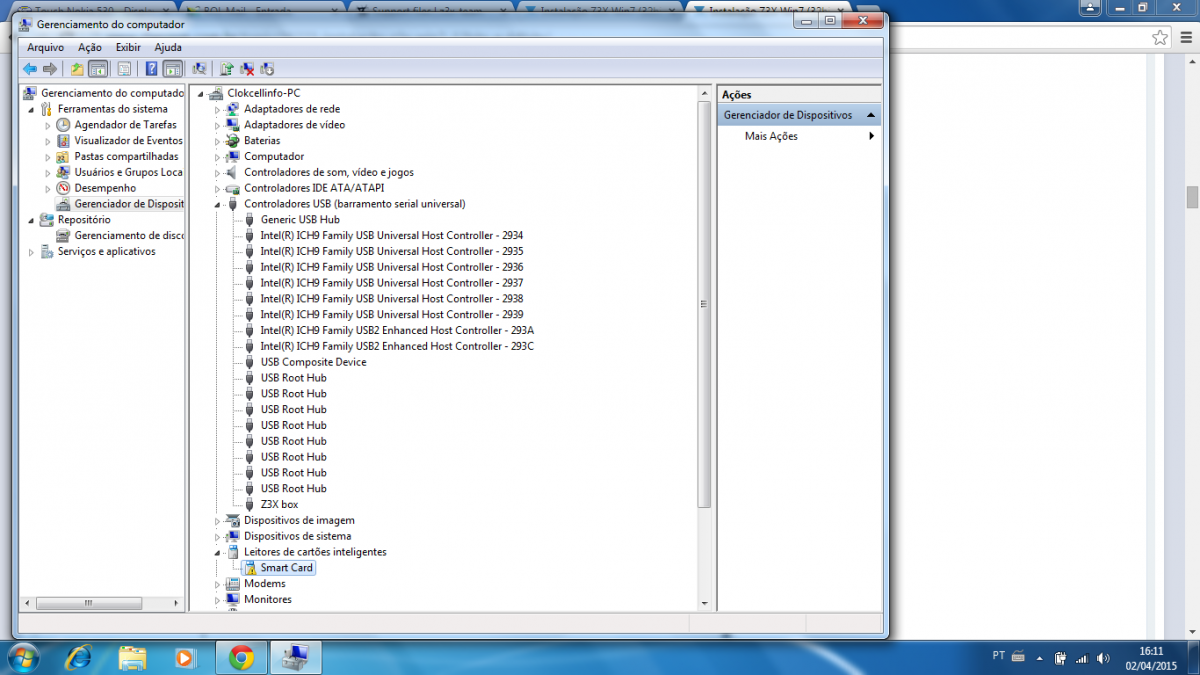Collapse the Repositório node
This screenshot has height=675, width=1200.
click(30, 220)
